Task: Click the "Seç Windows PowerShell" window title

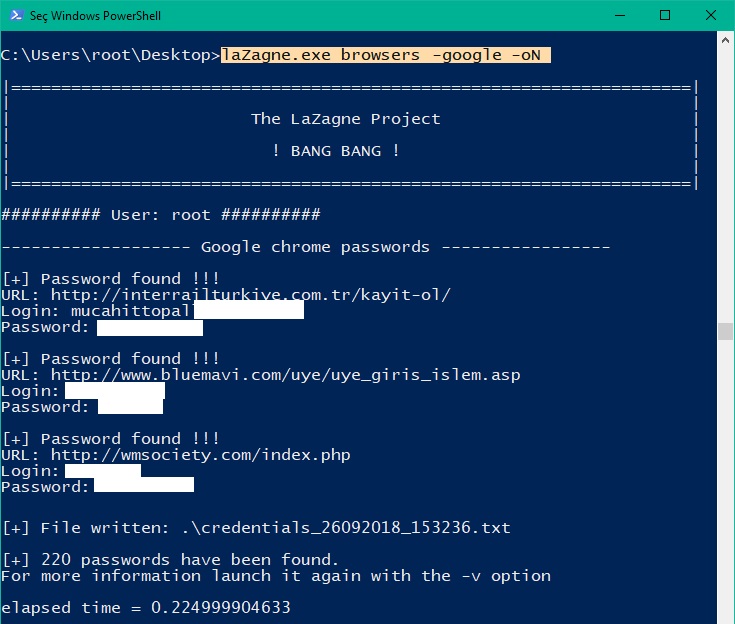Action: (97, 16)
